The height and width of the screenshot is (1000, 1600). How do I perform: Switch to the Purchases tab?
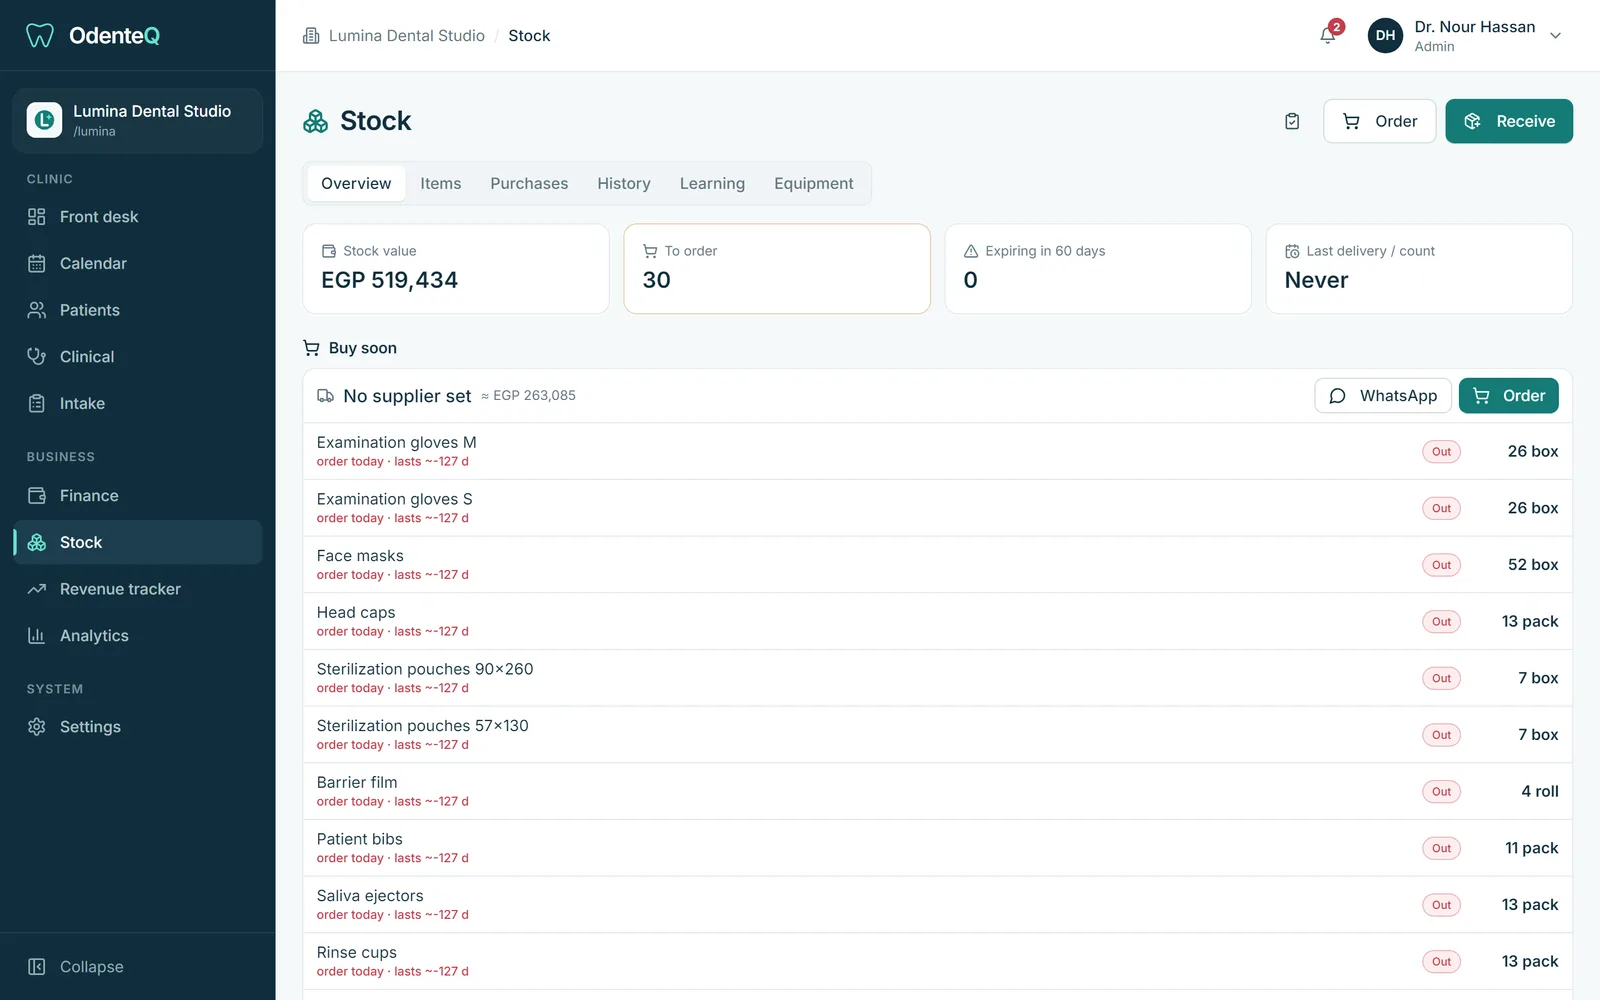click(529, 184)
